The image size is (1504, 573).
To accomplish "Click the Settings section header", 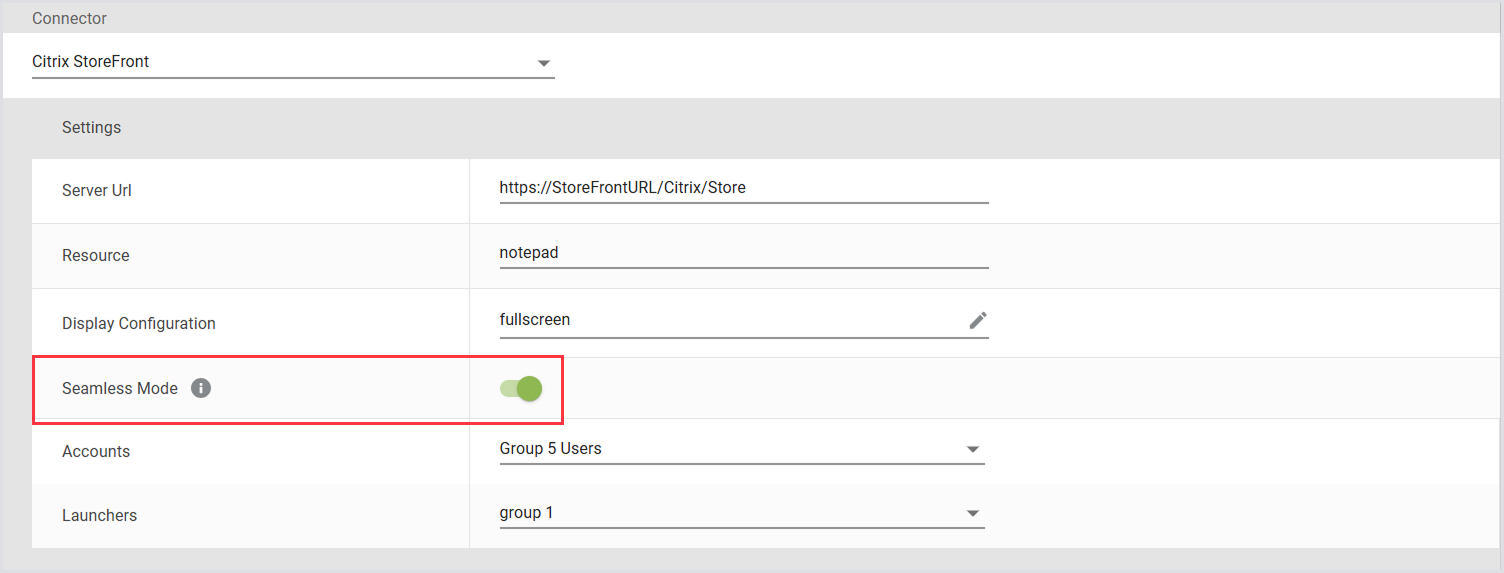I will tap(91, 128).
